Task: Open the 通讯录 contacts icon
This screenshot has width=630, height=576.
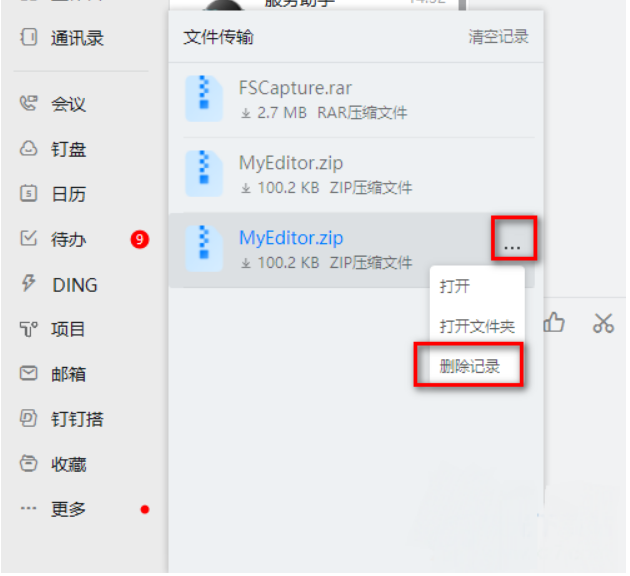Action: point(28,37)
